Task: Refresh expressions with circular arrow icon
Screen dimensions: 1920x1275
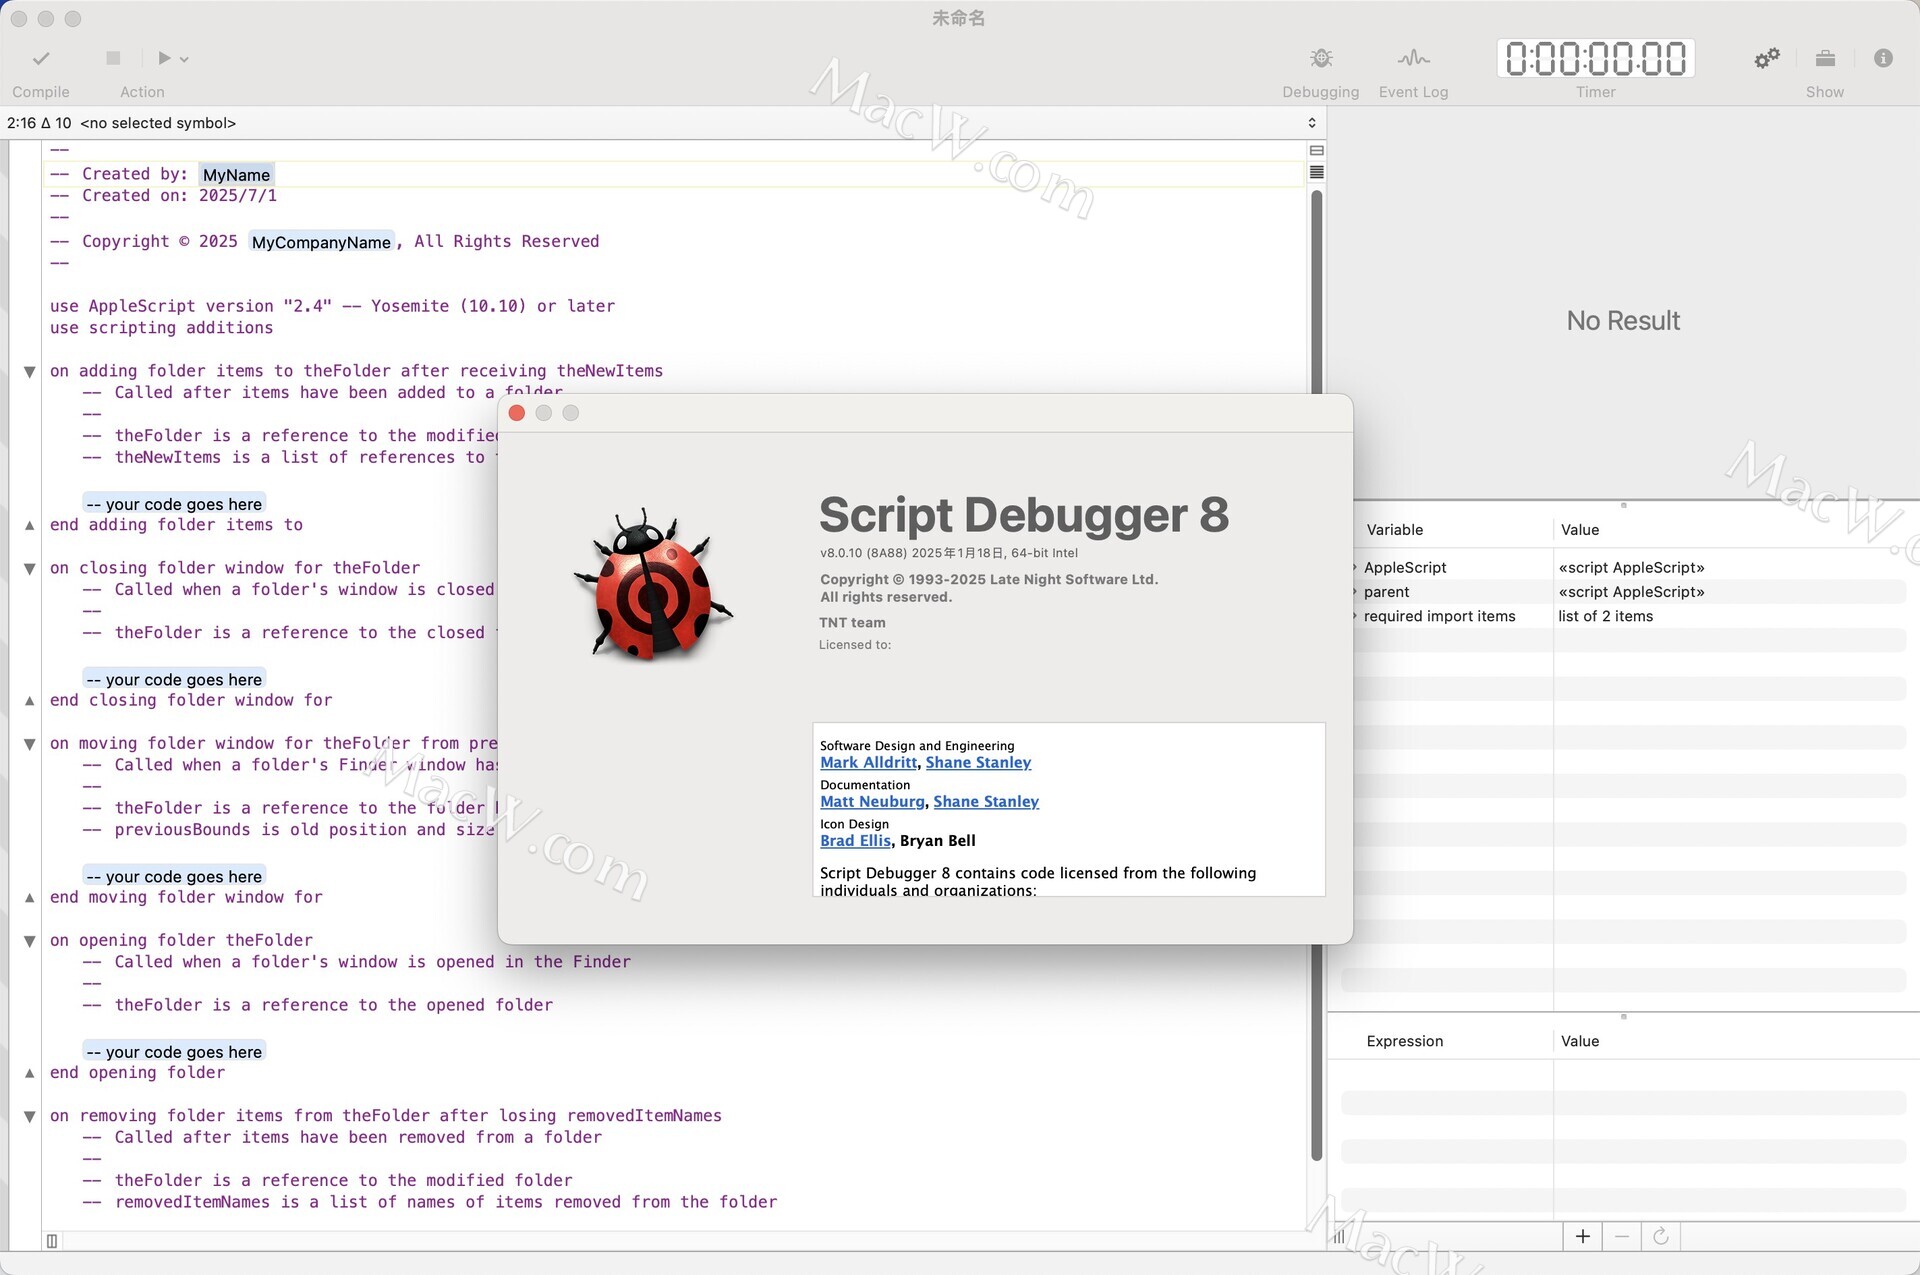Action: point(1661,1237)
